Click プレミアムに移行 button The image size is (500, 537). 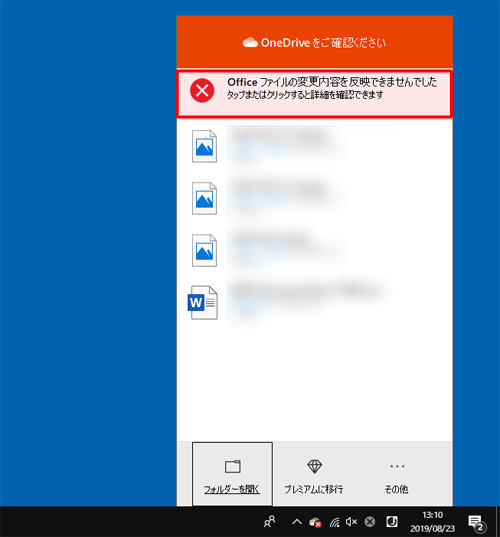(314, 474)
